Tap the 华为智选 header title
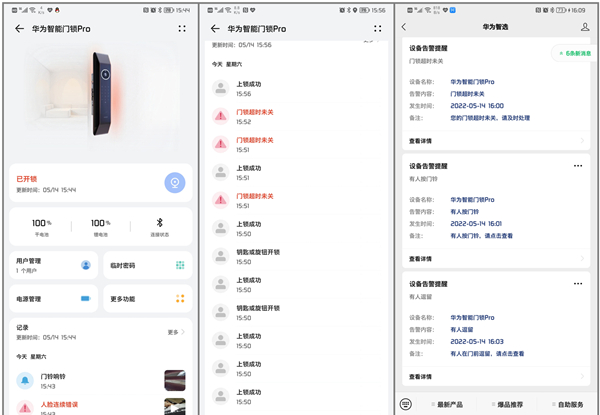The width and height of the screenshot is (600, 415). point(495,27)
